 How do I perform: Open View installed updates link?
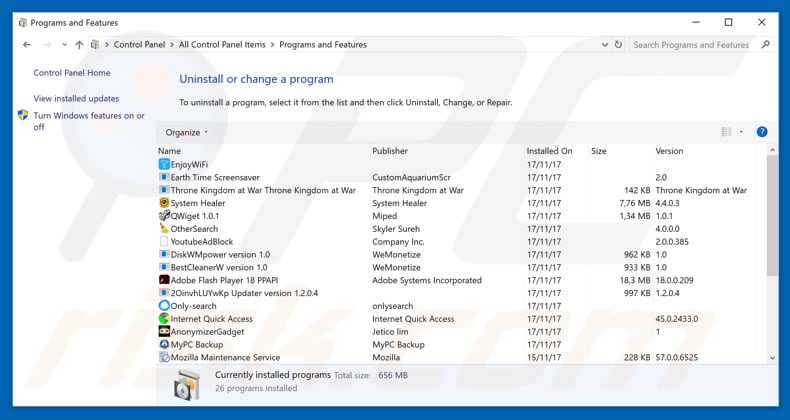[x=76, y=98]
